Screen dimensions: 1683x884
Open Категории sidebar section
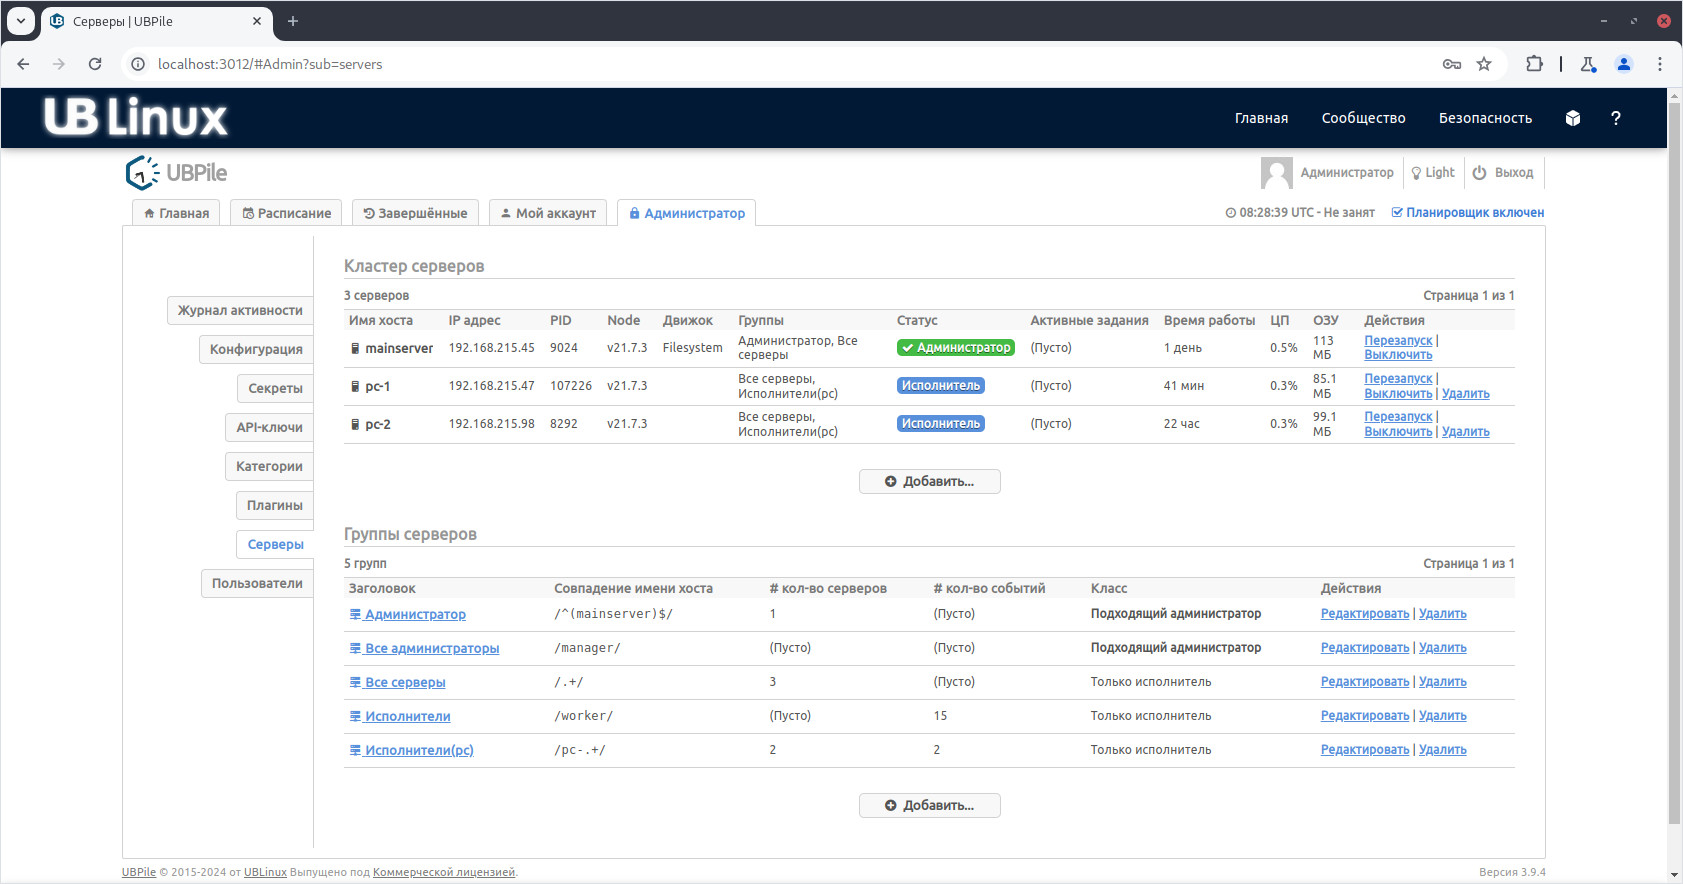(269, 466)
